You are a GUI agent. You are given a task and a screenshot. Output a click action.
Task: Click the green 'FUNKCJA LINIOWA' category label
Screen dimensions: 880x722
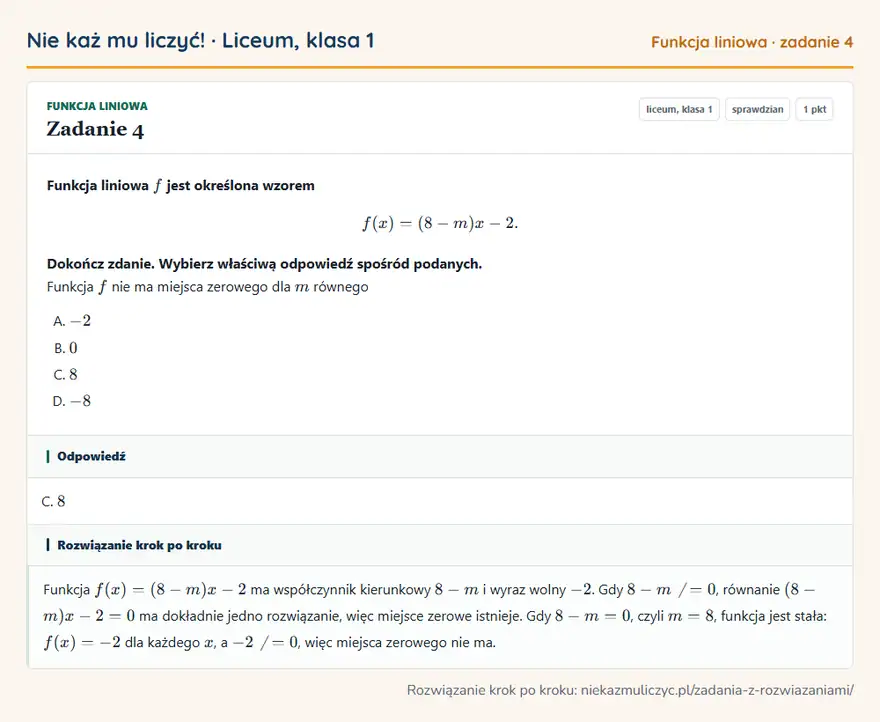pyautogui.click(x=97, y=106)
